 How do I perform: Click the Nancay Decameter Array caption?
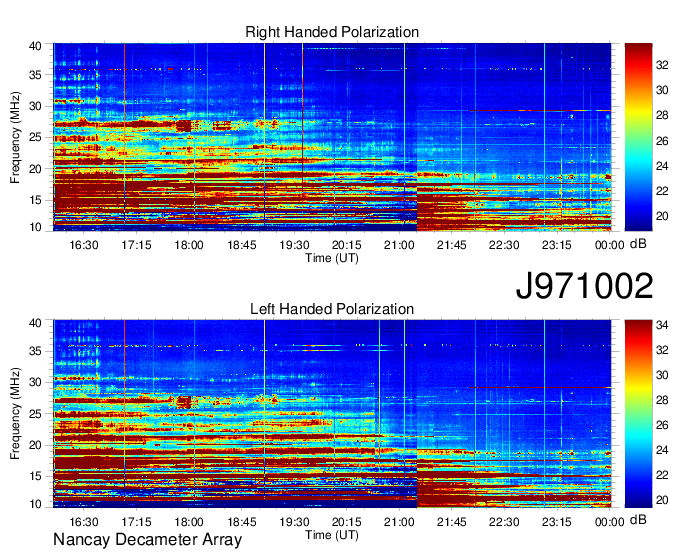(147, 540)
